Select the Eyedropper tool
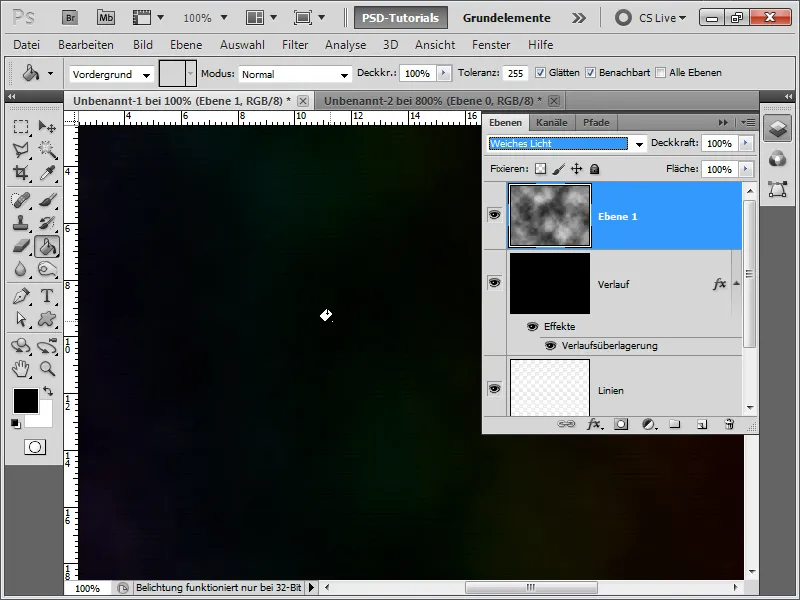The image size is (800, 600). click(47, 172)
